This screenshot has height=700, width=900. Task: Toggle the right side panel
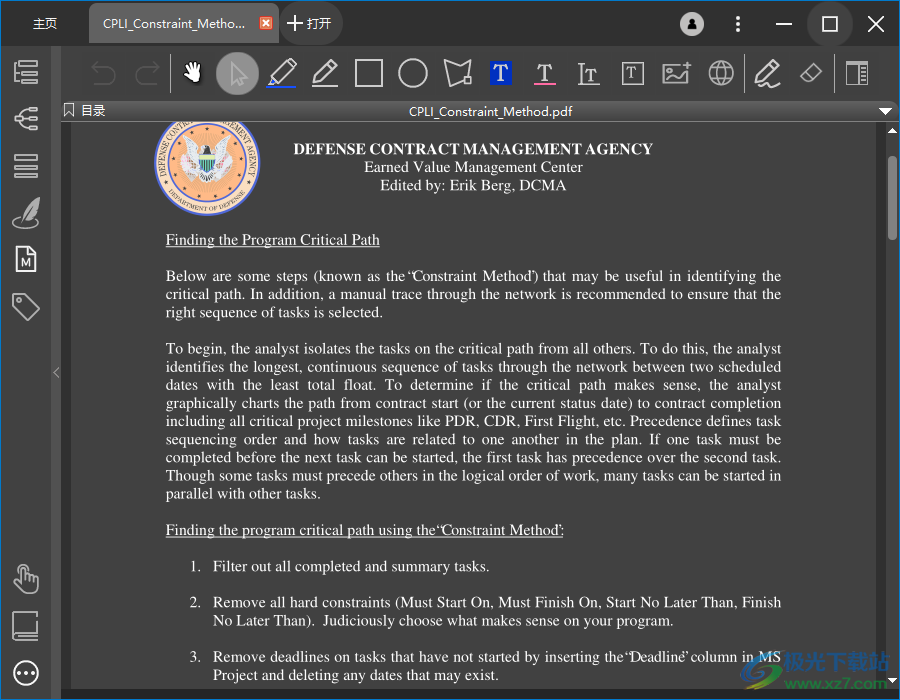[x=856, y=73]
